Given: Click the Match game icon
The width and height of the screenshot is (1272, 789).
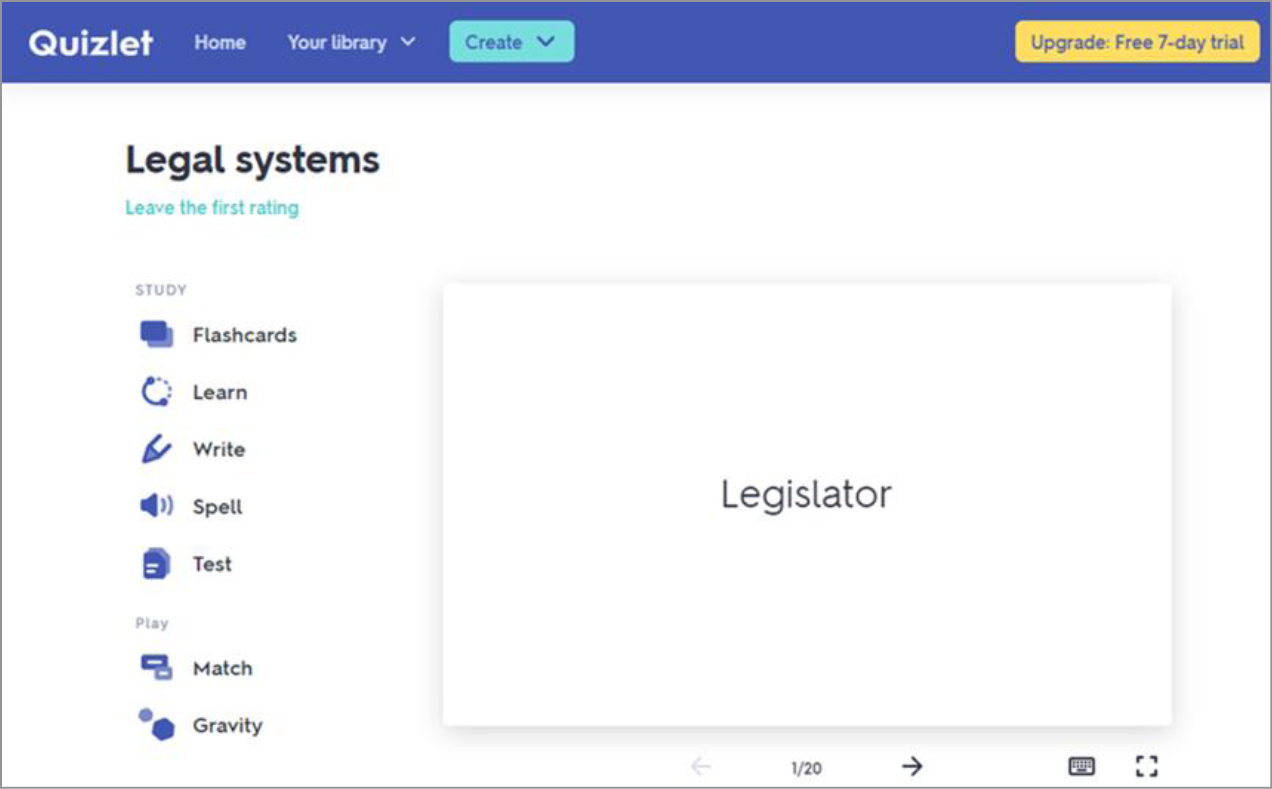Looking at the screenshot, I should click(x=156, y=667).
